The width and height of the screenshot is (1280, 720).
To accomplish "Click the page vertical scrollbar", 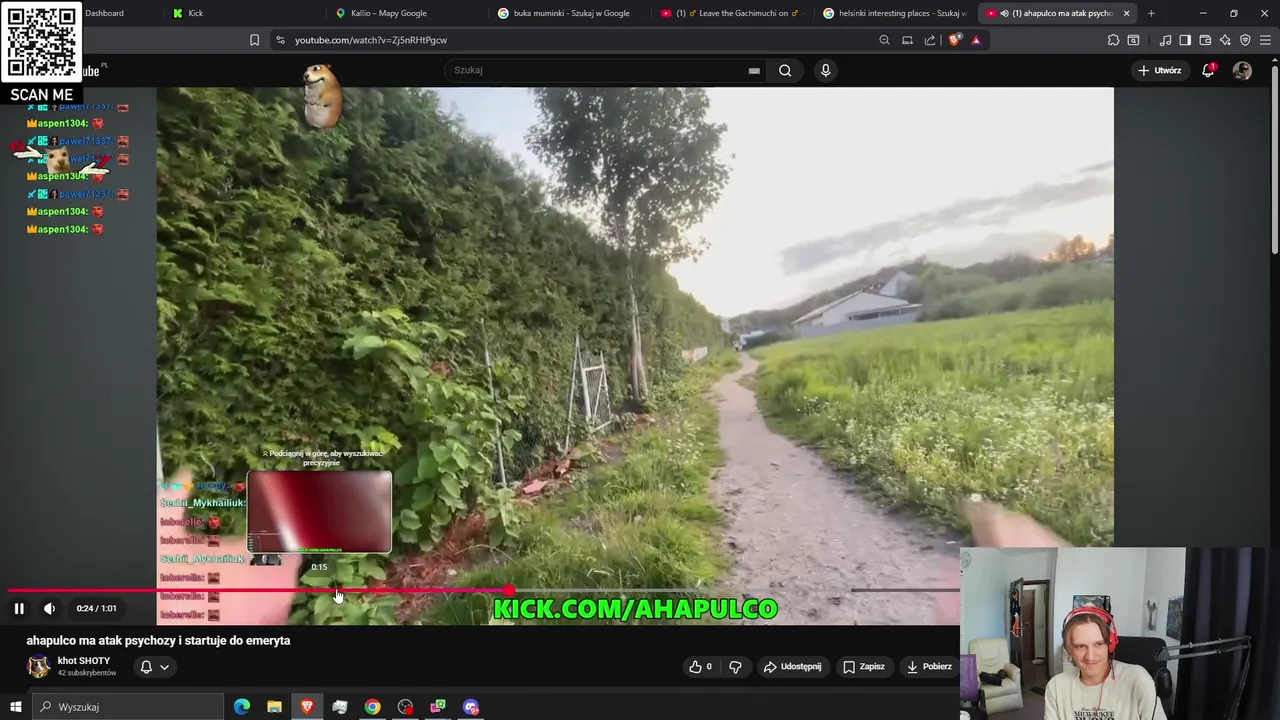I will pos(1274,160).
